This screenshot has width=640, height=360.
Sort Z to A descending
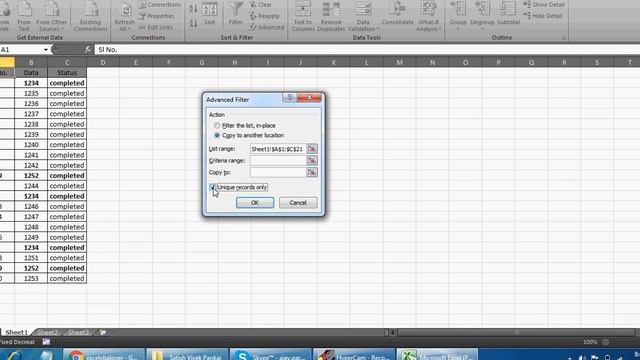coord(193,23)
